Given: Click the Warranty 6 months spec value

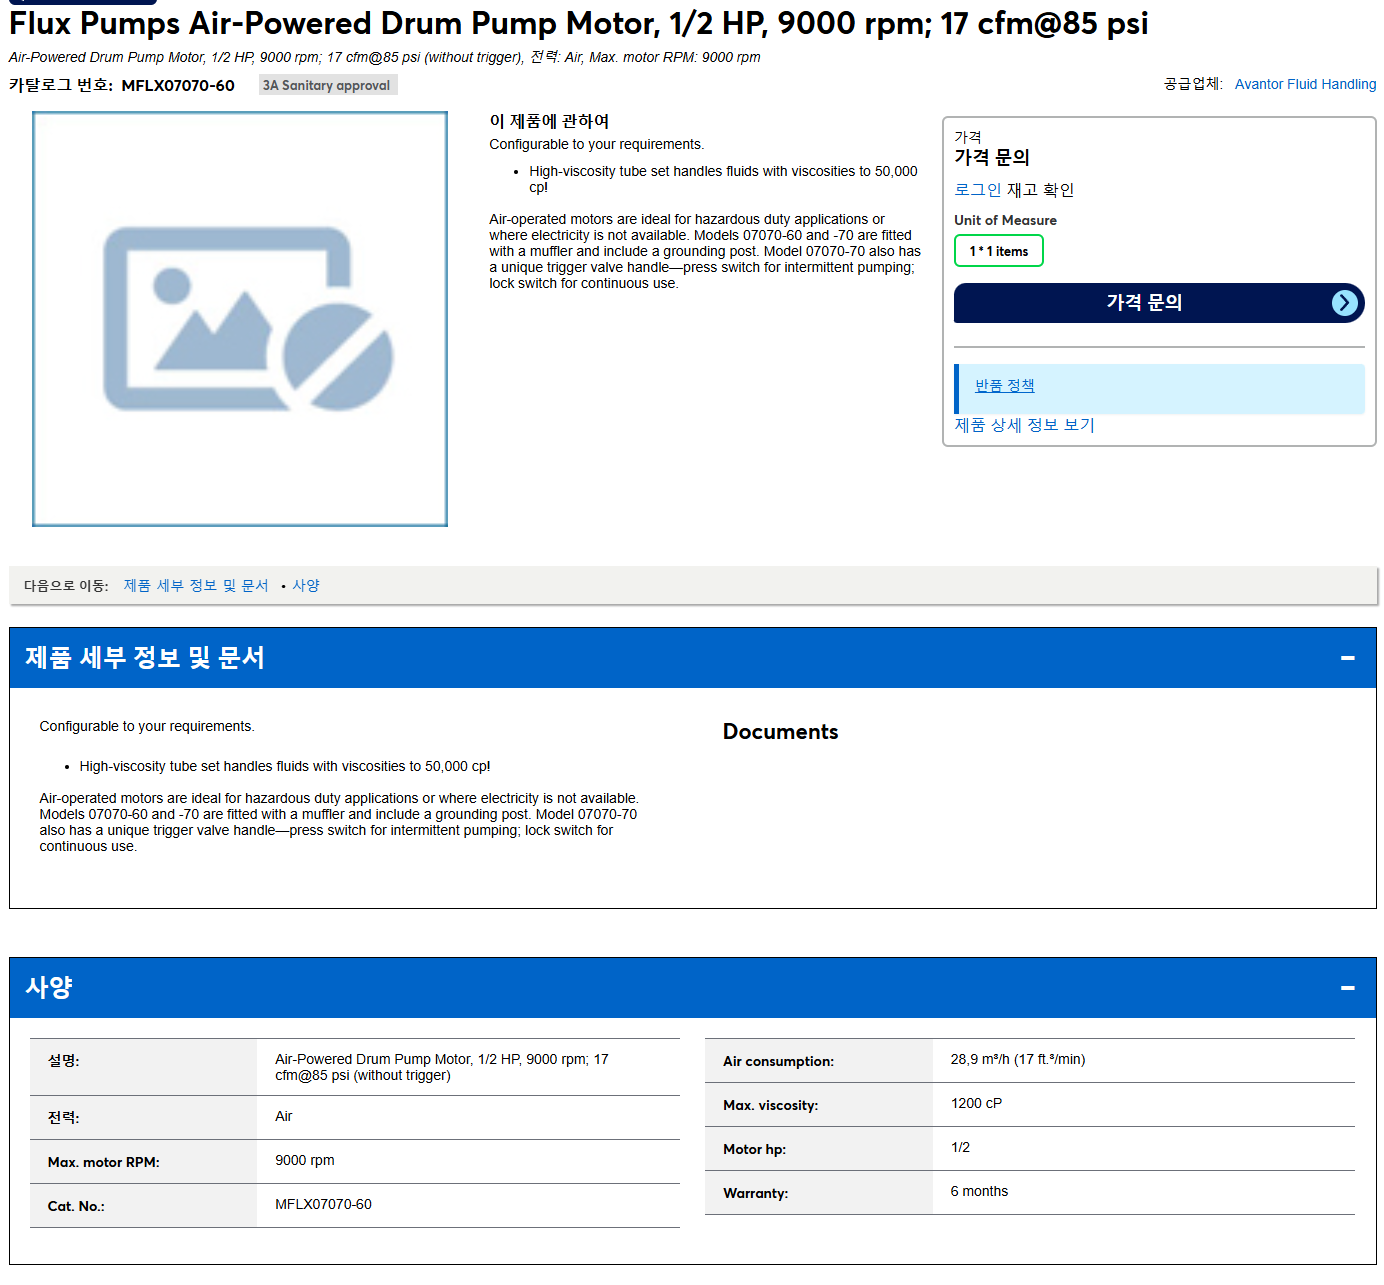Looking at the screenshot, I should point(979,1192).
